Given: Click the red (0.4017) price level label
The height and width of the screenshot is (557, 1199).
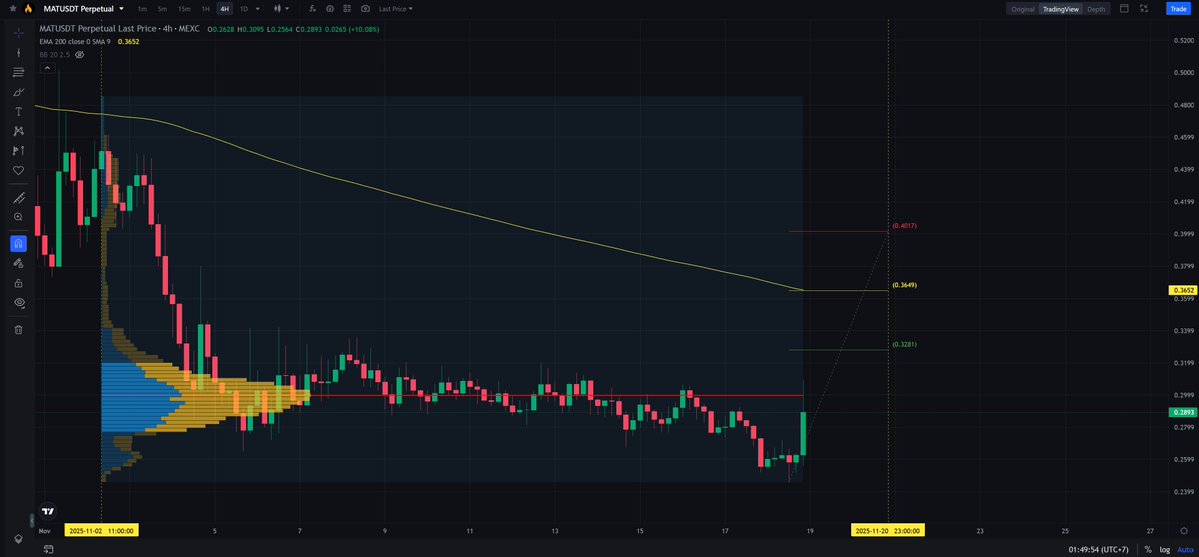Looking at the screenshot, I should [905, 226].
